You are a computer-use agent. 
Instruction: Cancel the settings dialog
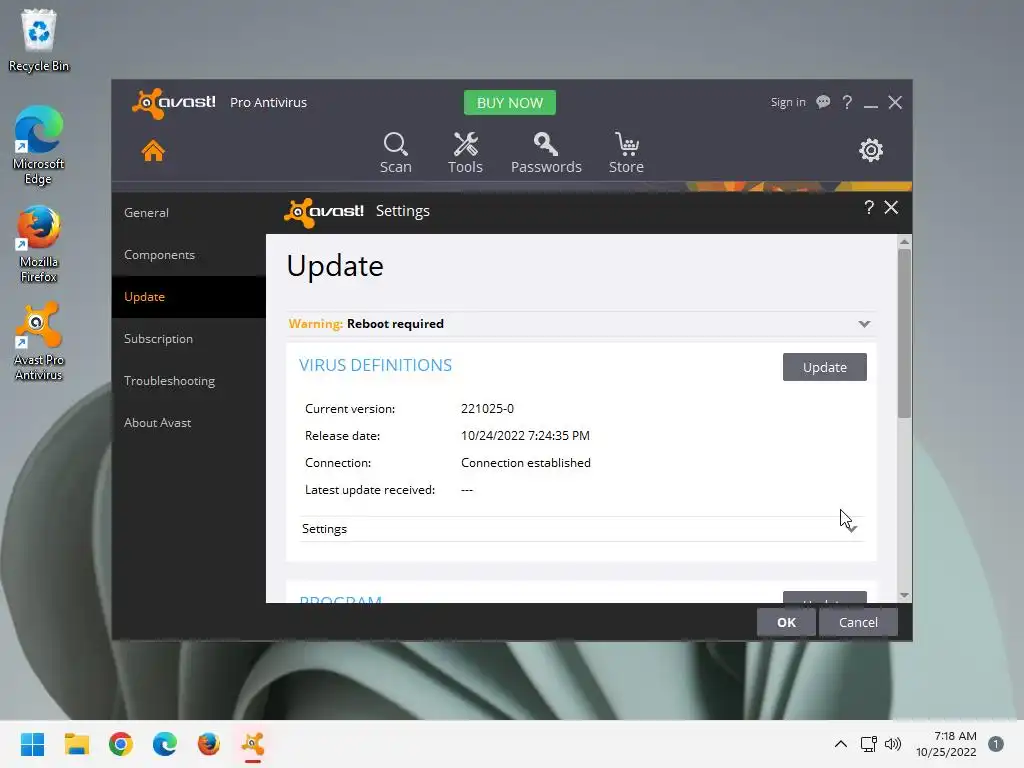(858, 622)
